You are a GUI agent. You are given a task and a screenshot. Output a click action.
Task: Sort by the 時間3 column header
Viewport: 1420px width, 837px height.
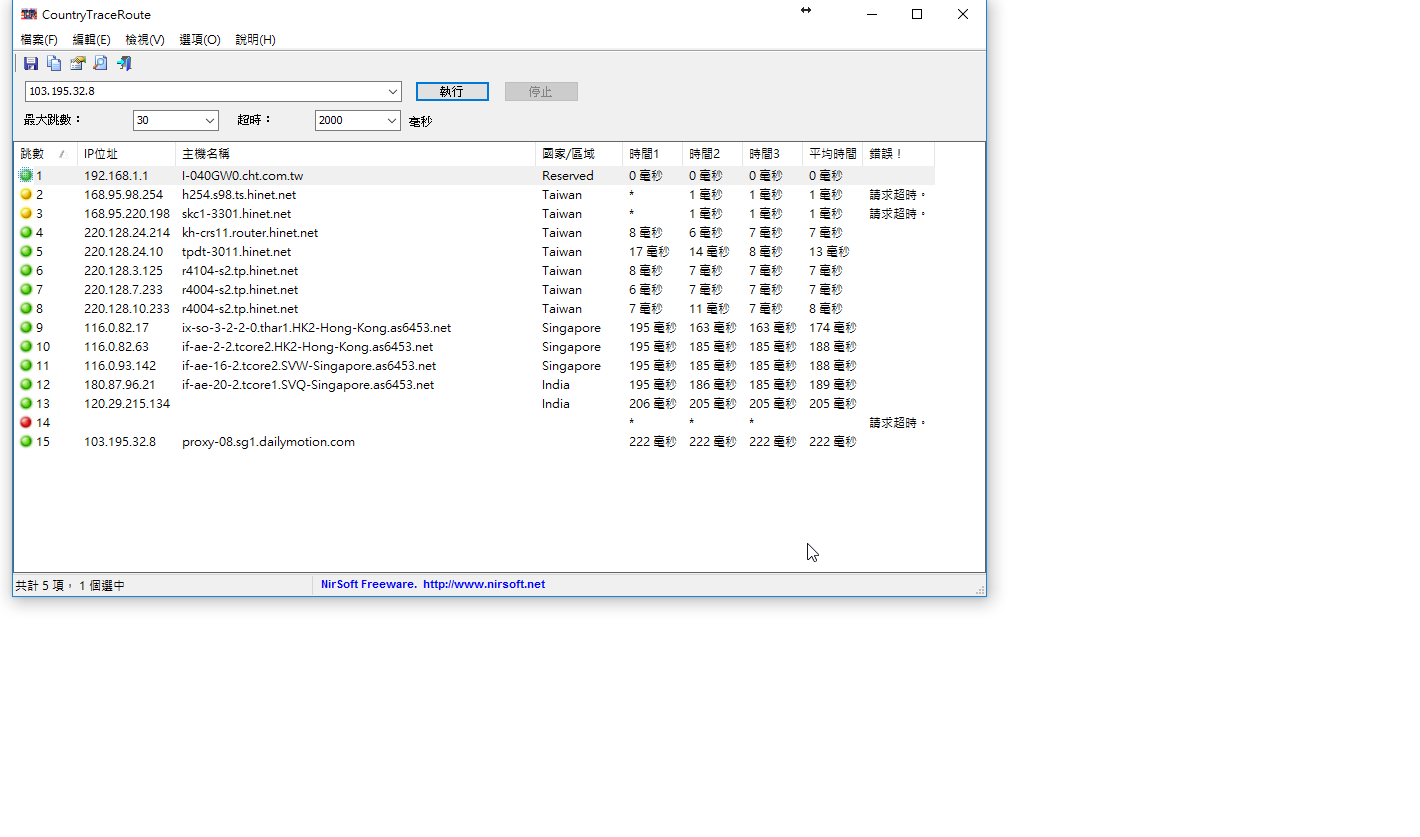coord(772,154)
